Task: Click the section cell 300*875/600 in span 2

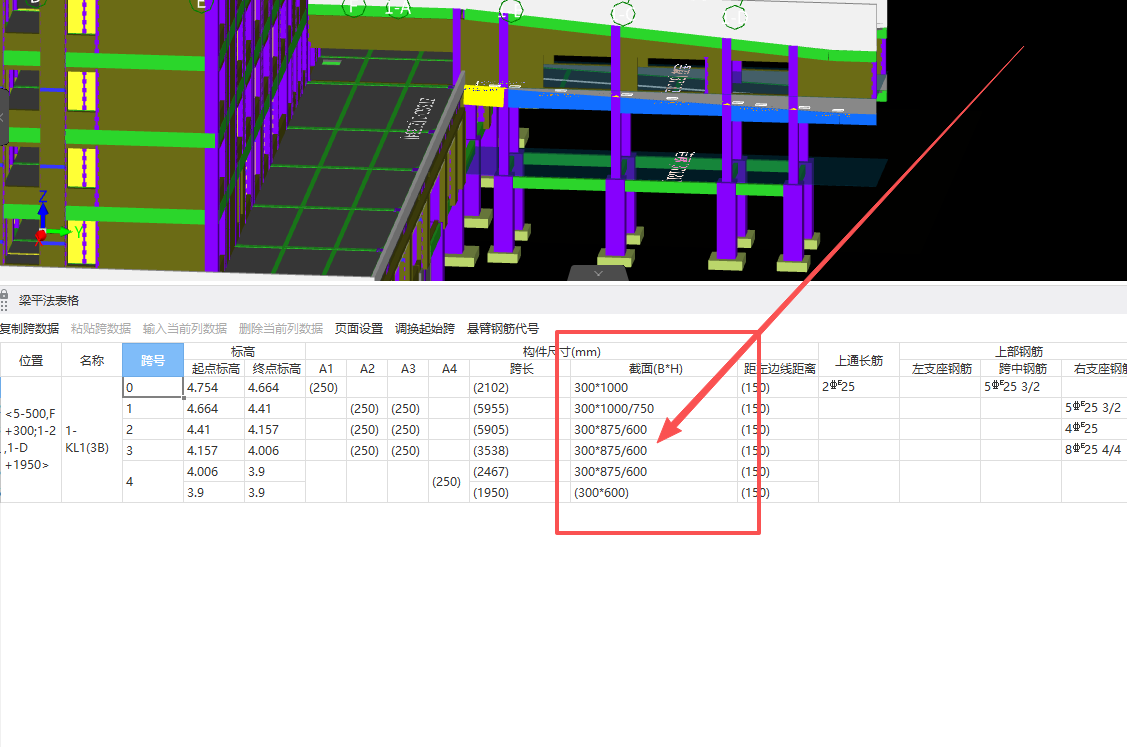Action: (x=655, y=429)
